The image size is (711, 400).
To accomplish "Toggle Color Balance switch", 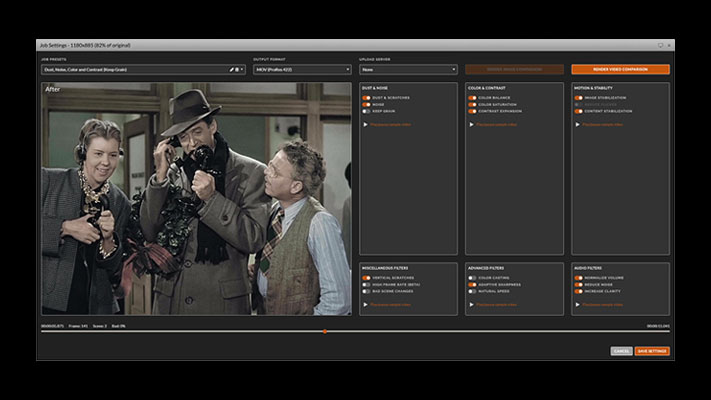I will pyautogui.click(x=472, y=98).
